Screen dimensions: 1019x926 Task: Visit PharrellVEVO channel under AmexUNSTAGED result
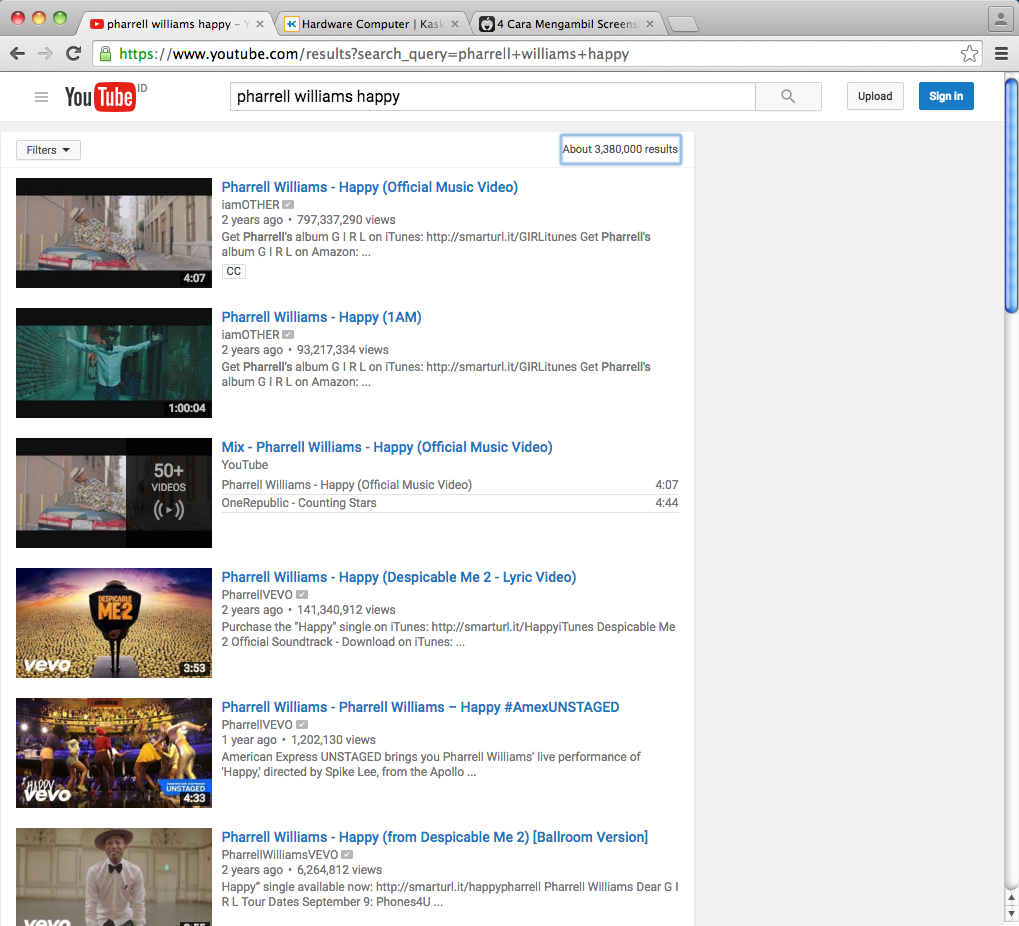(257, 725)
